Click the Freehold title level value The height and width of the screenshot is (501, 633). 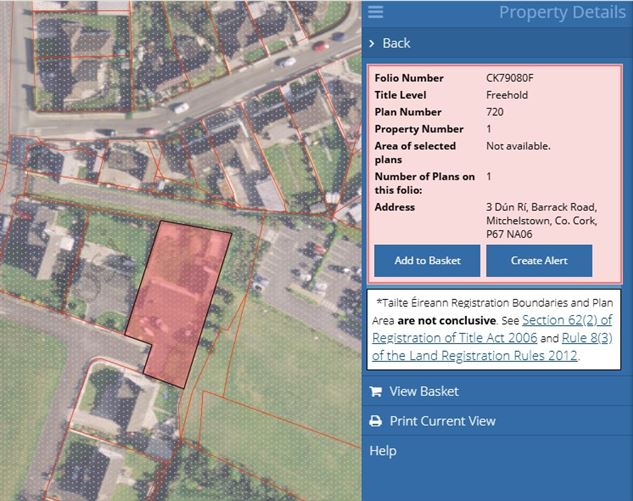(506, 95)
